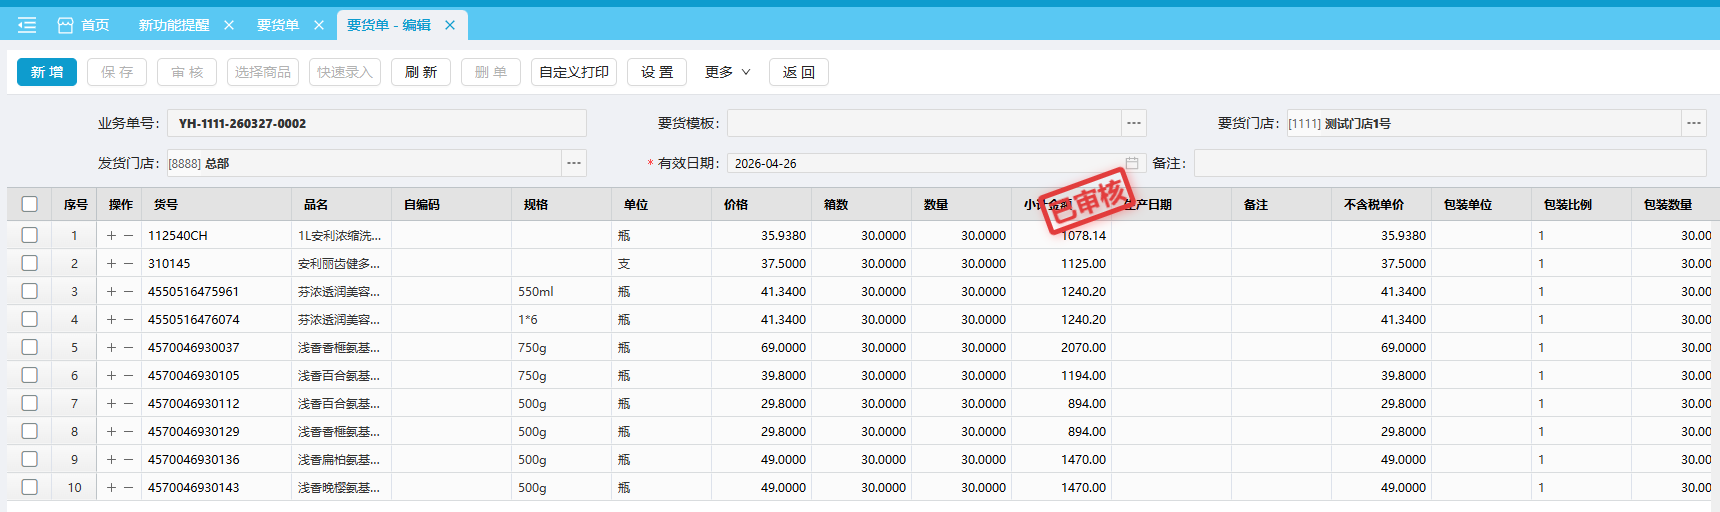
Task: Click the plus icon in row 1
Action: pos(111,236)
